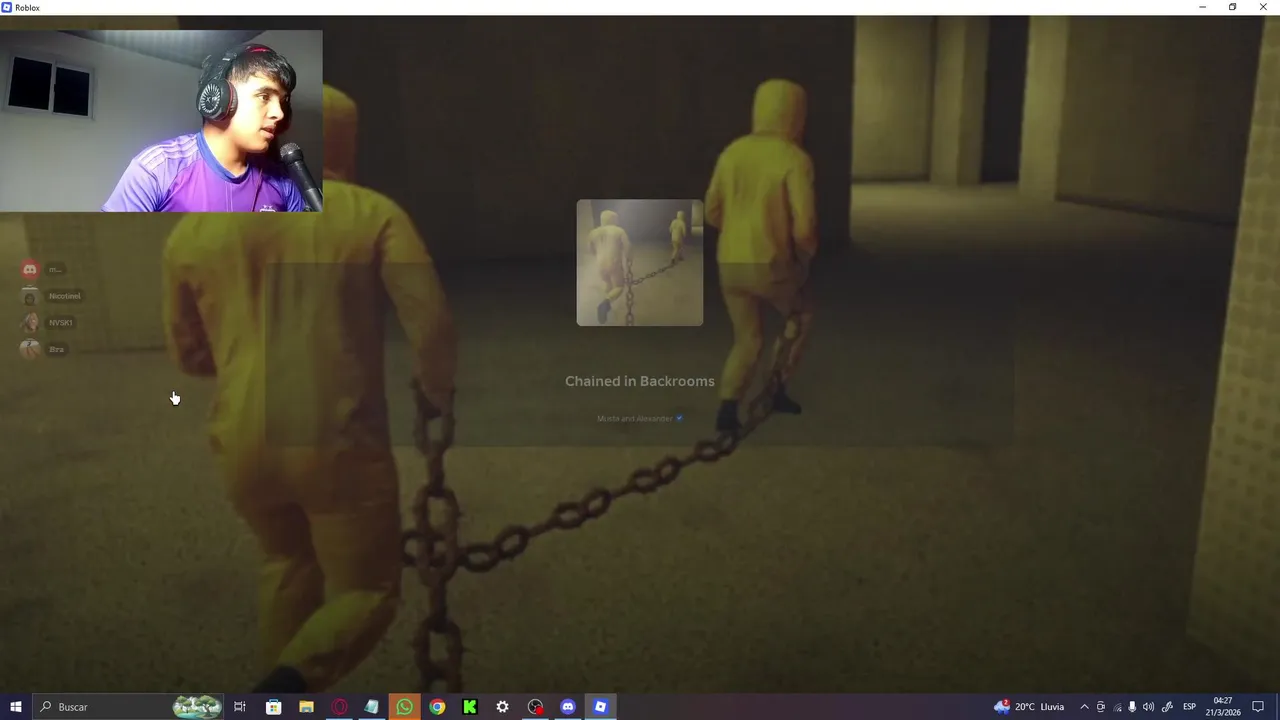Viewport: 1280px width, 720px height.
Task: Restore down the Roblox window
Action: coord(1232,7)
